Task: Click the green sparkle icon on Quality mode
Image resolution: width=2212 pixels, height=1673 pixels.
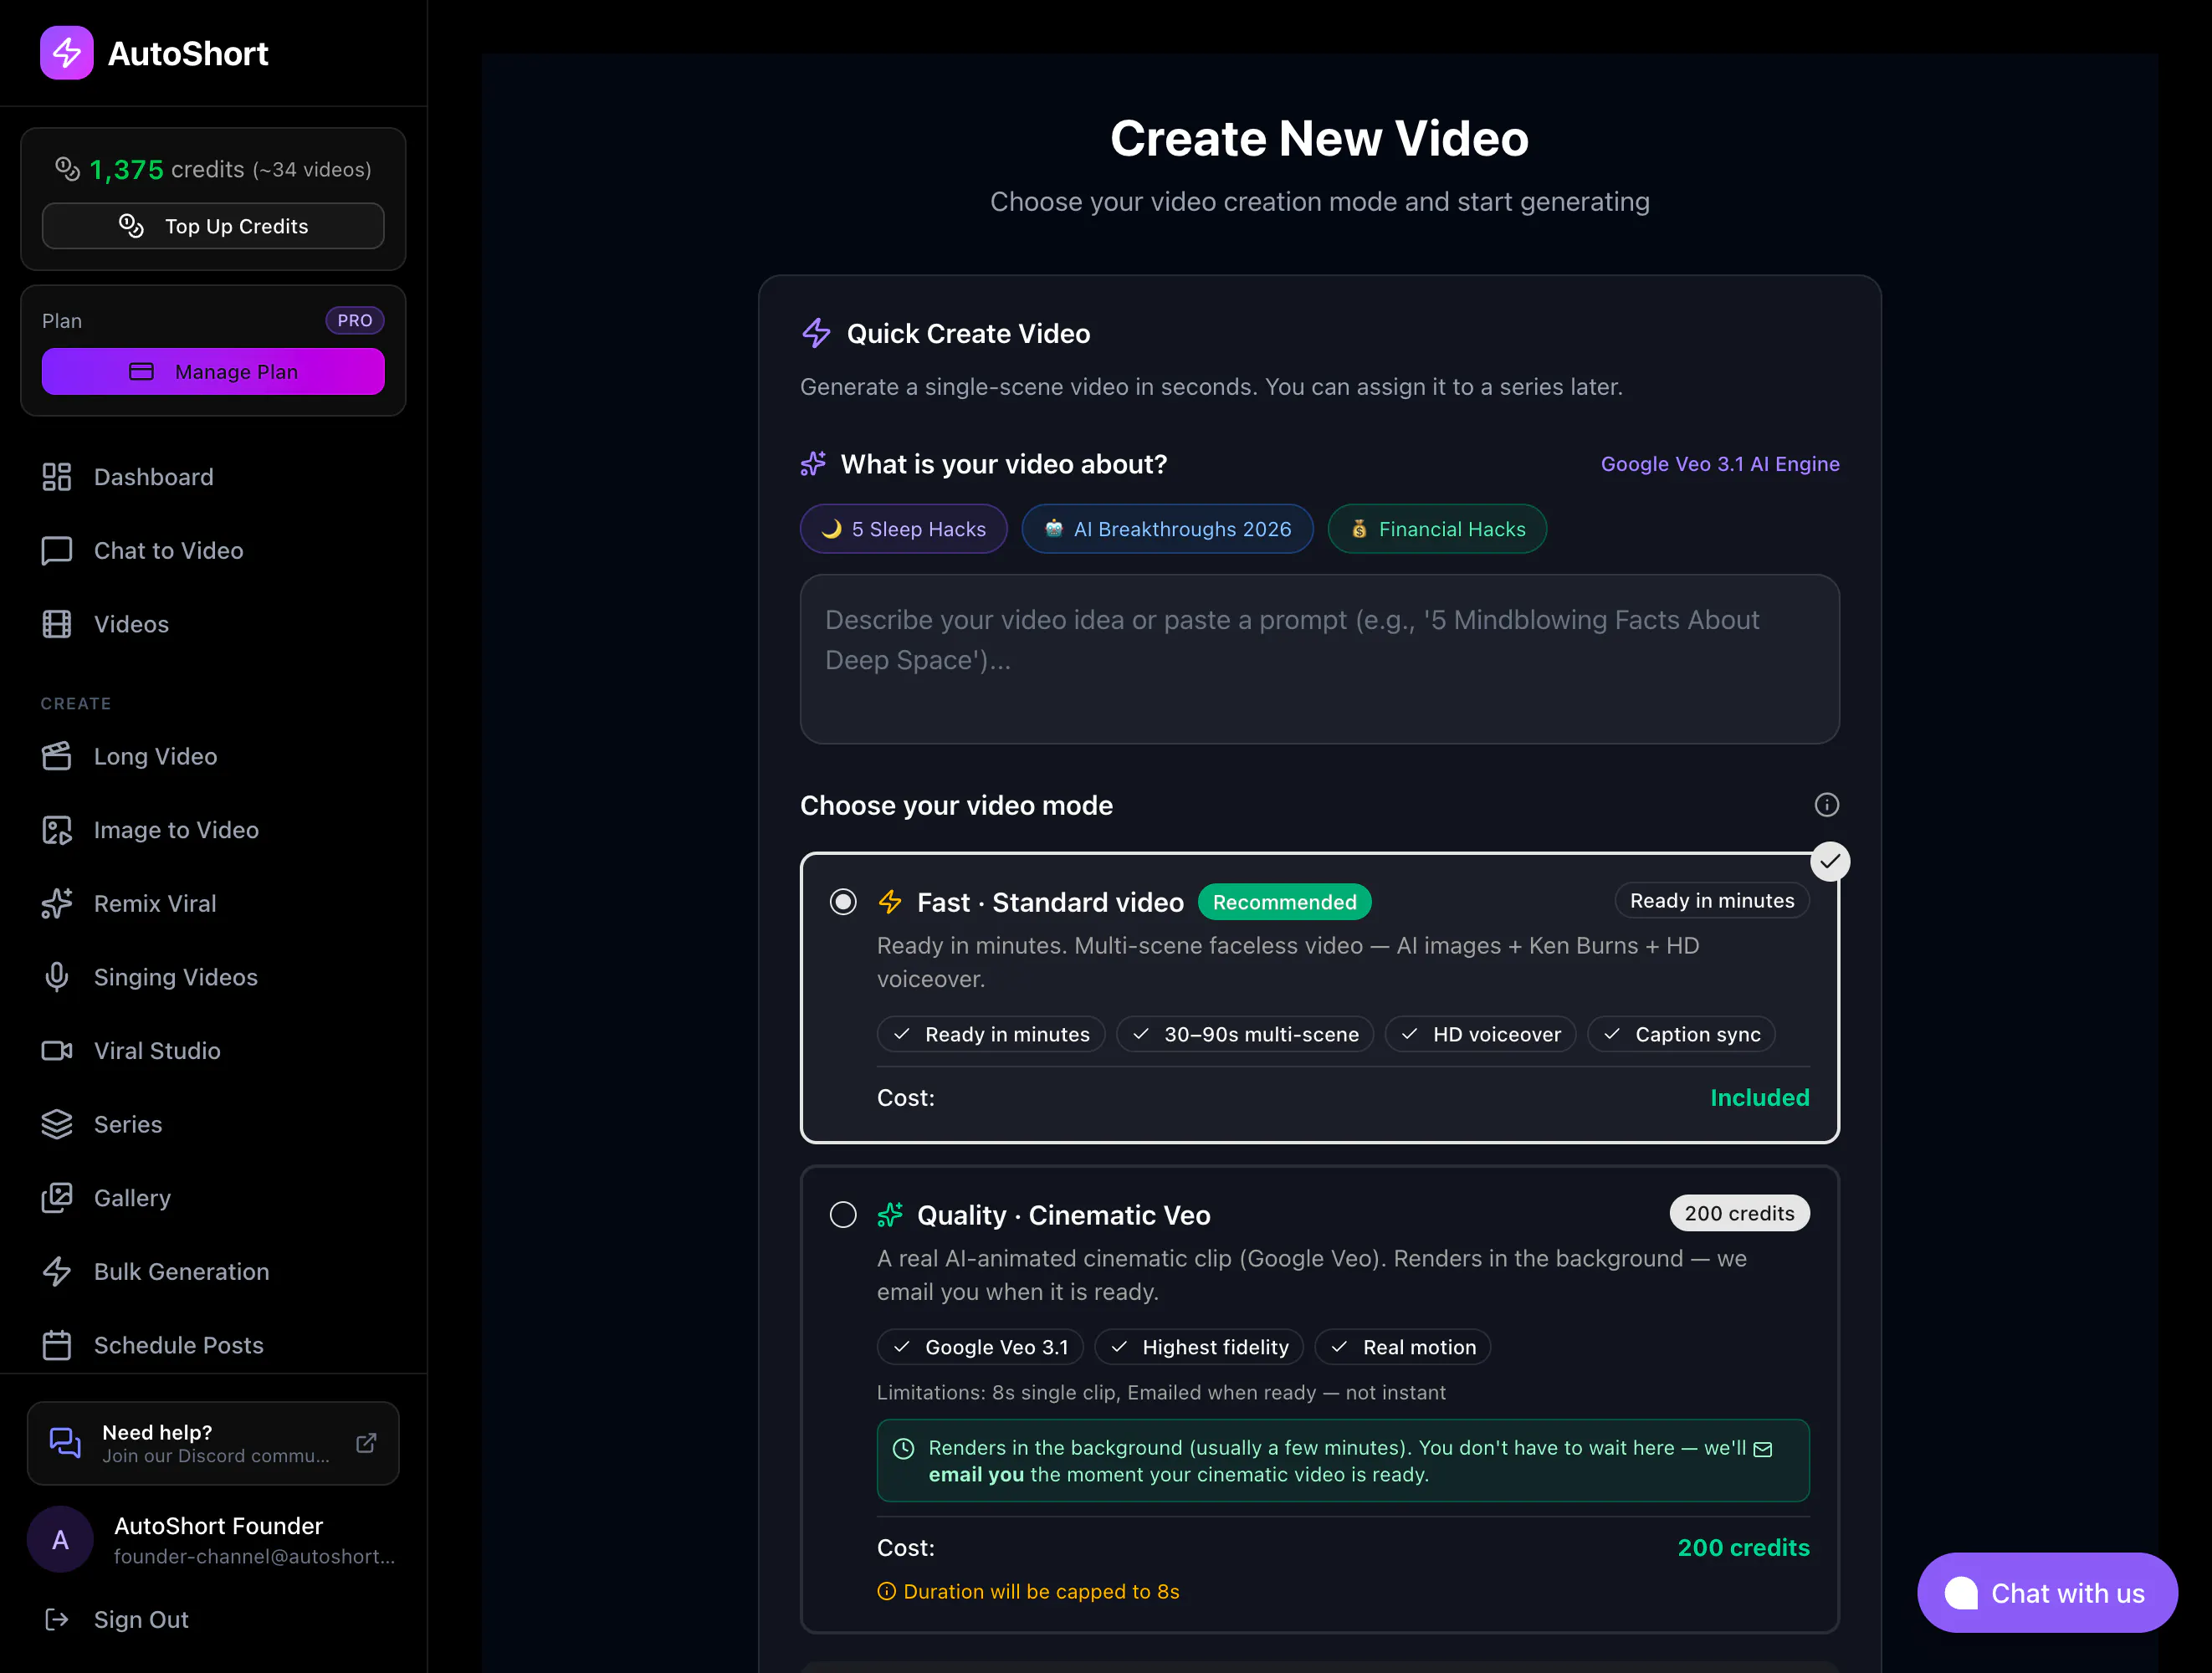Action: coord(890,1215)
